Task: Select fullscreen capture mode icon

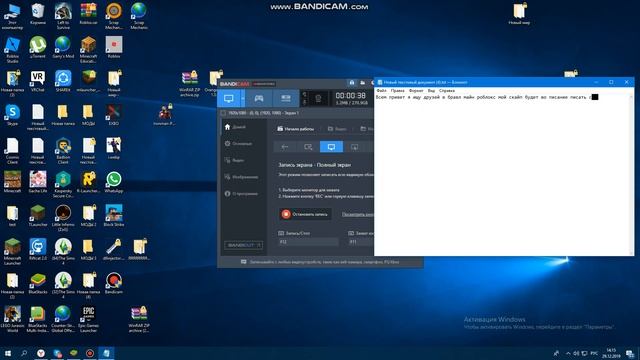Action: coord(331,147)
